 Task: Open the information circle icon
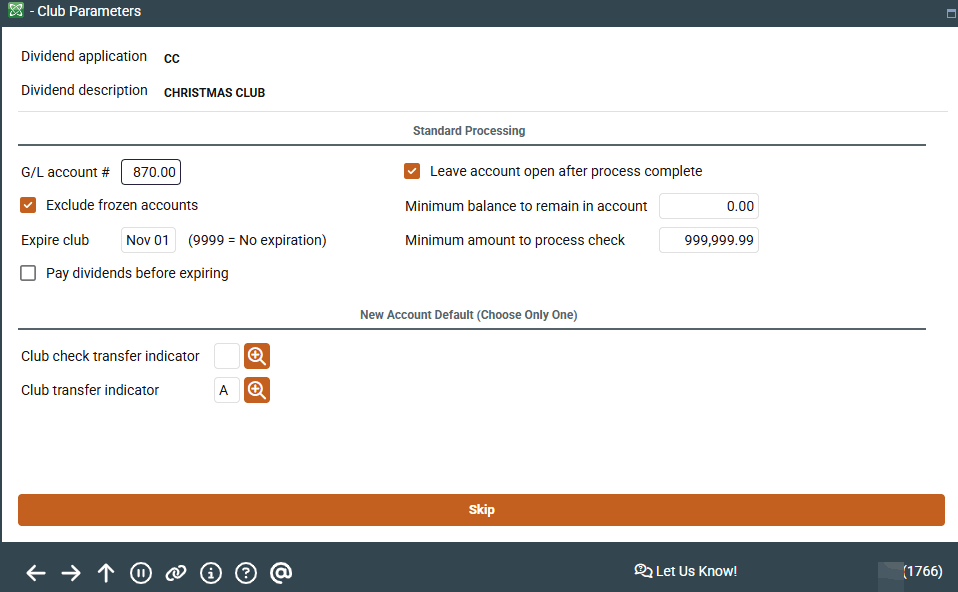[x=210, y=573]
